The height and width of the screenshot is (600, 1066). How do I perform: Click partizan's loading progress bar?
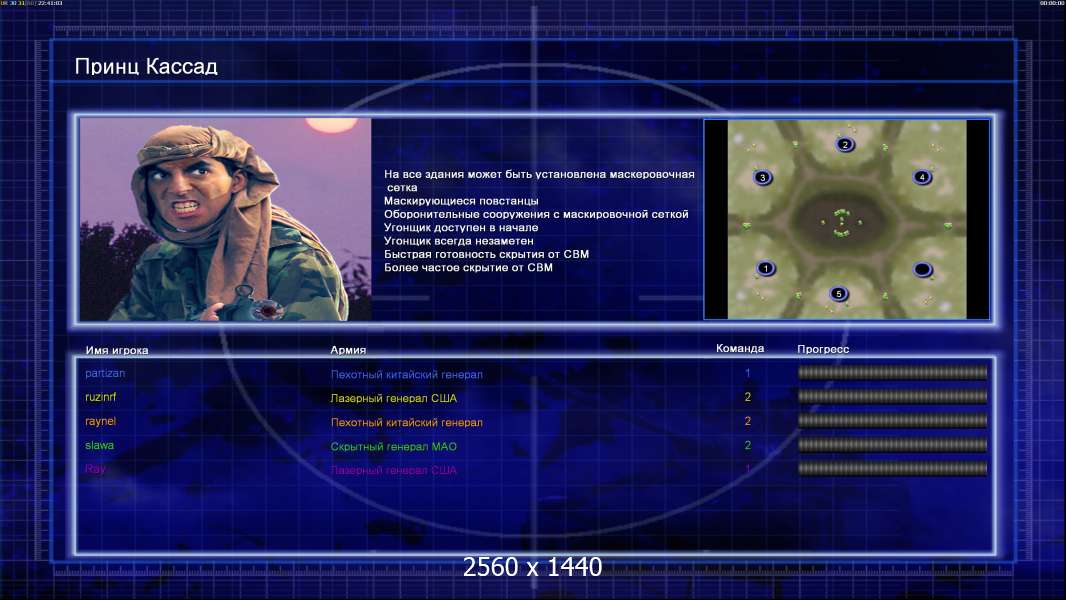pyautogui.click(x=893, y=372)
